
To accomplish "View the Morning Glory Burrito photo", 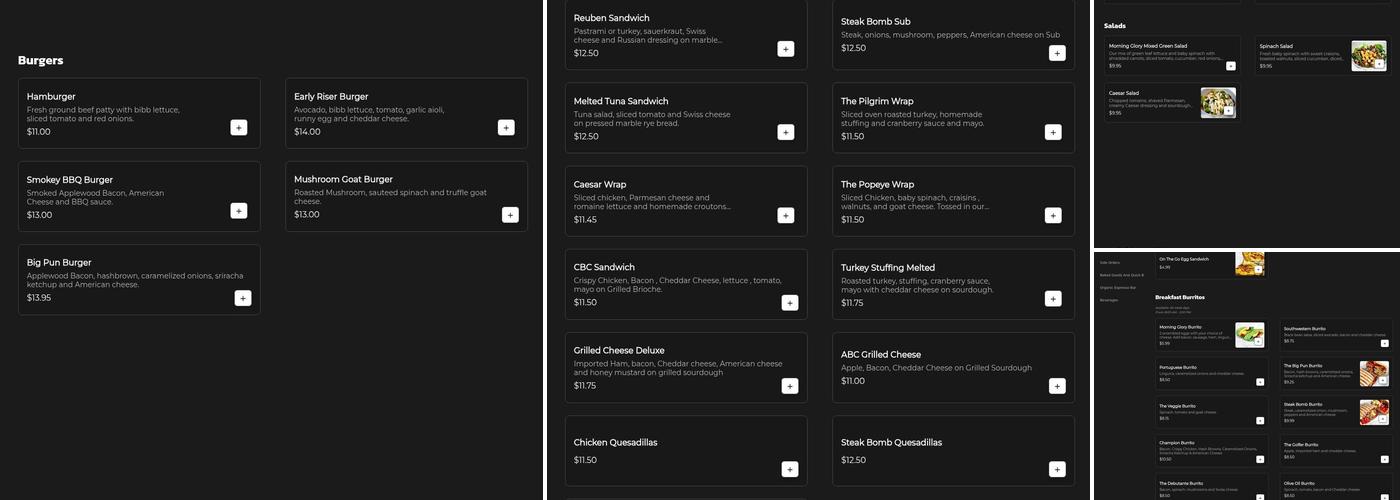I will click(x=1249, y=335).
